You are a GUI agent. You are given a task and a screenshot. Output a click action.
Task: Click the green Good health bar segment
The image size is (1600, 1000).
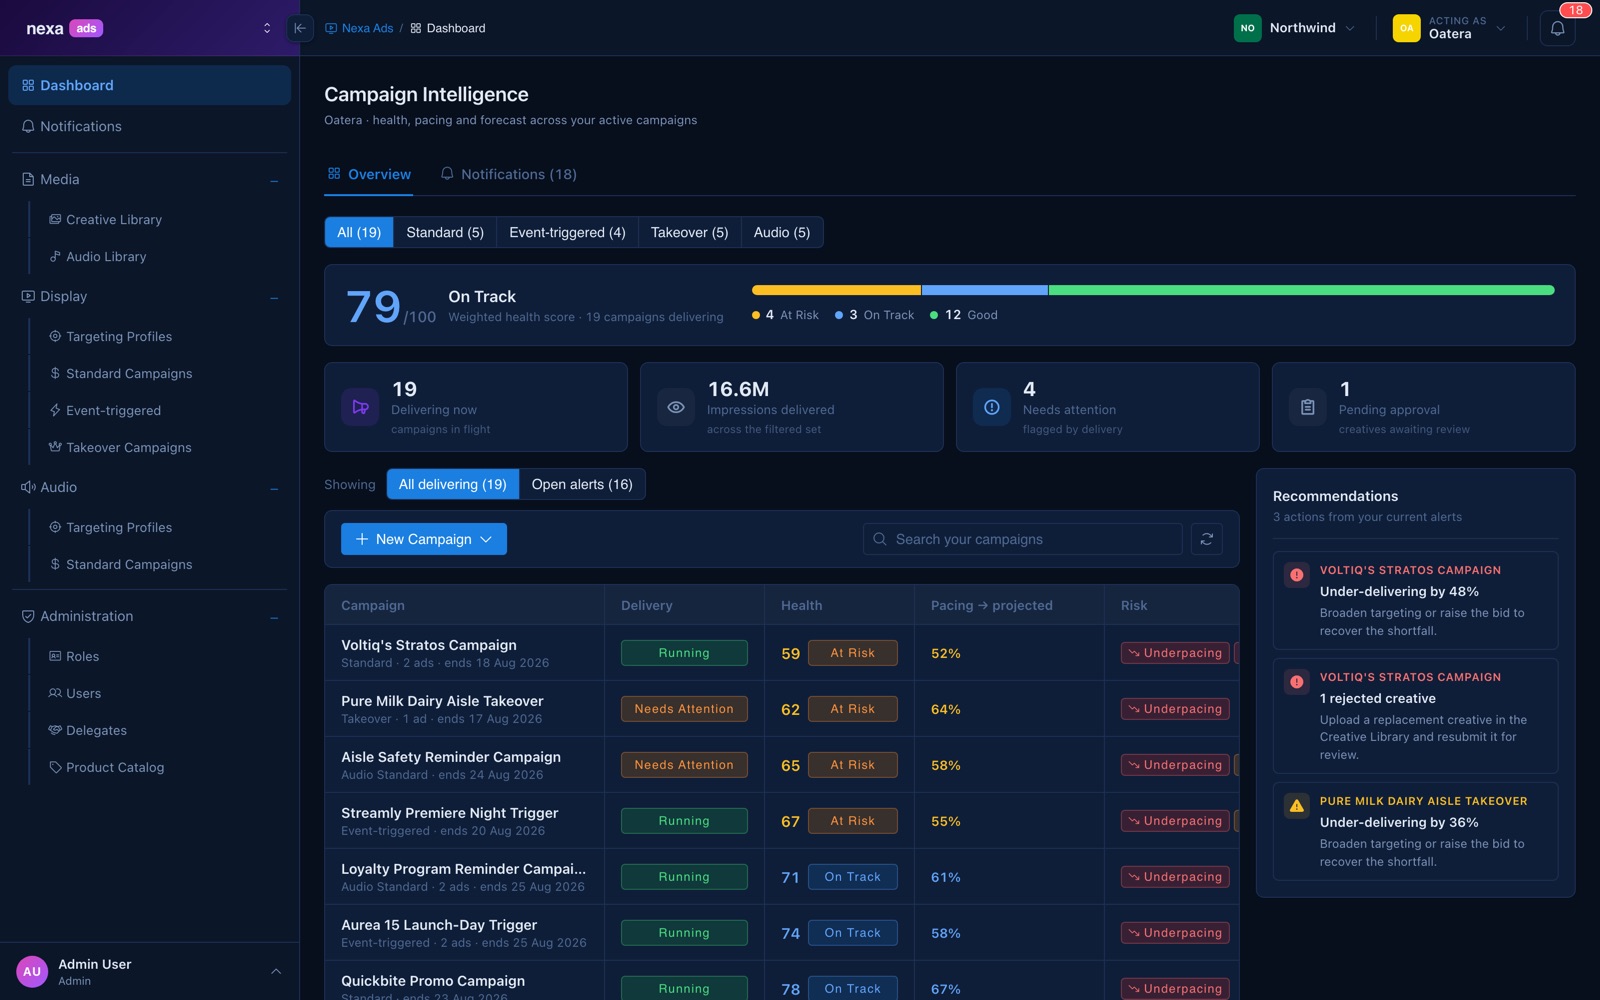(1302, 290)
